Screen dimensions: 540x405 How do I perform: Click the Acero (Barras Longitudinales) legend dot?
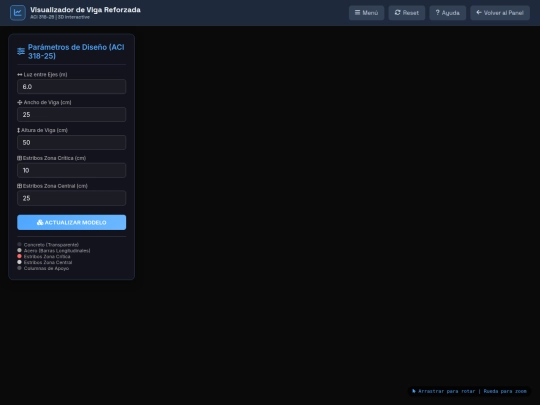pyautogui.click(x=19, y=250)
